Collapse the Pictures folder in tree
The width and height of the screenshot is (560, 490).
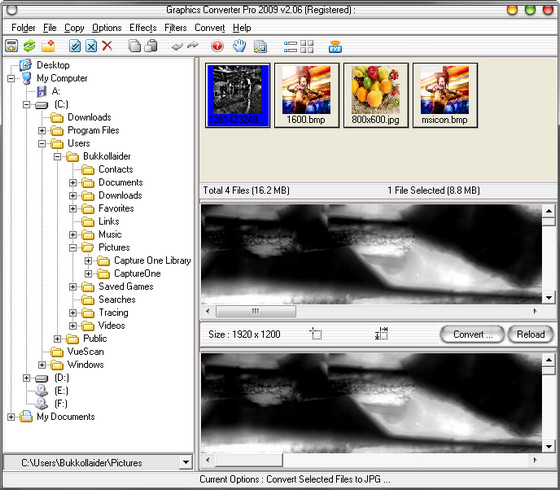click(73, 248)
